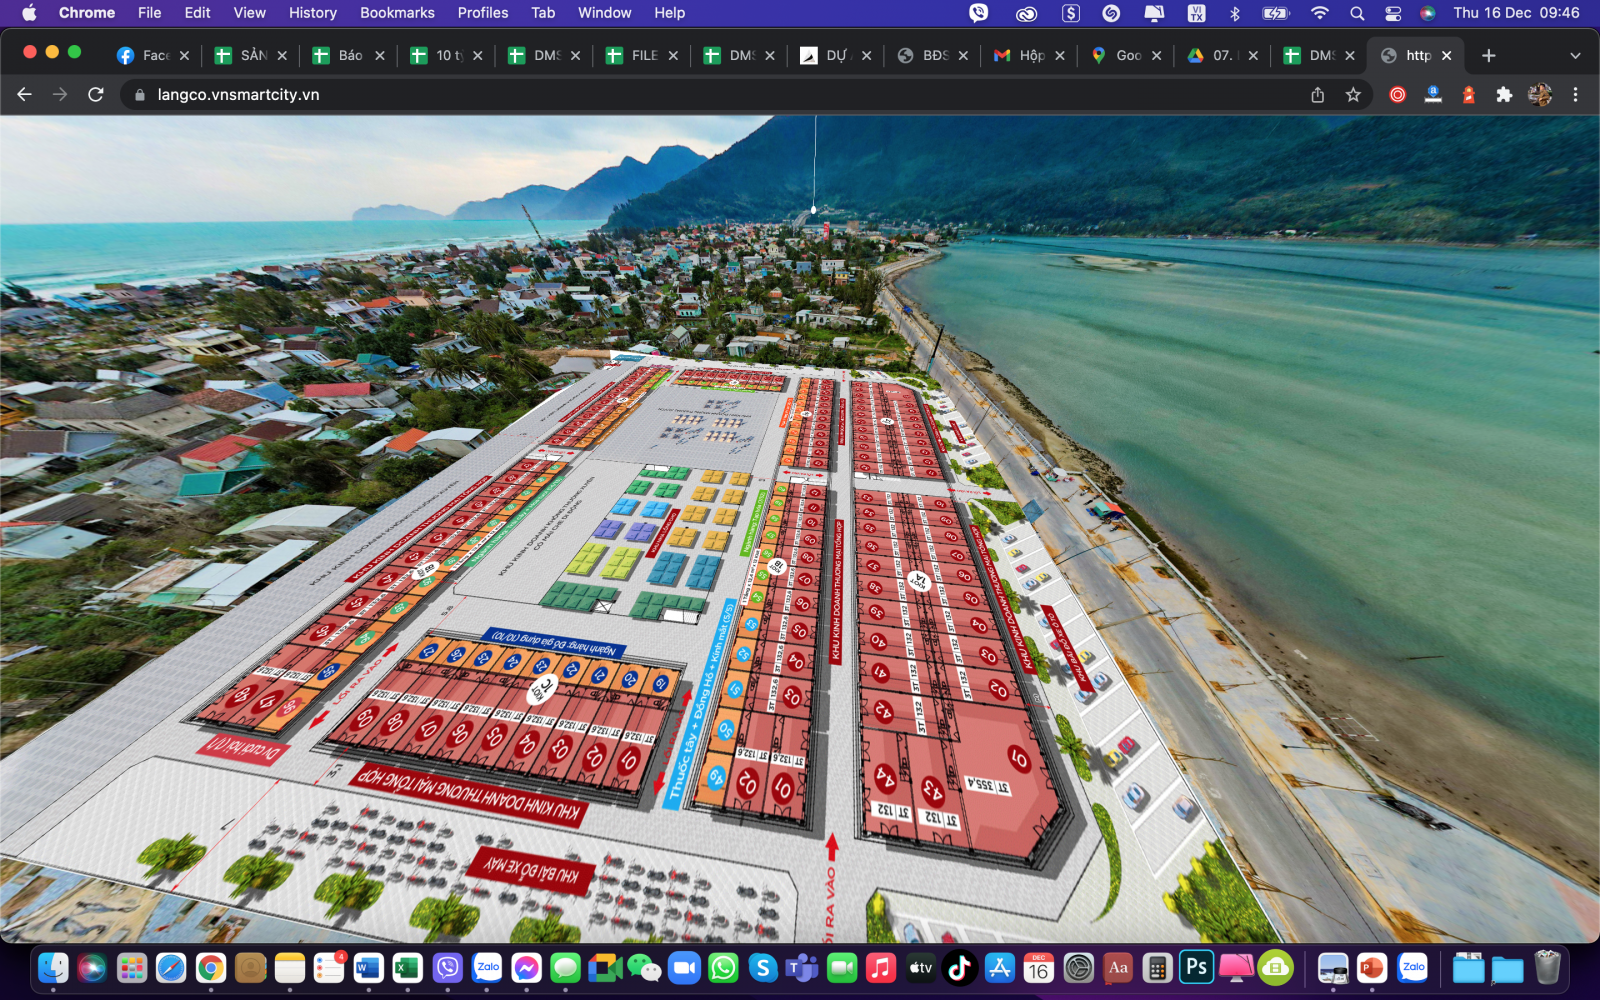Open the Chrome application menu

tap(87, 13)
